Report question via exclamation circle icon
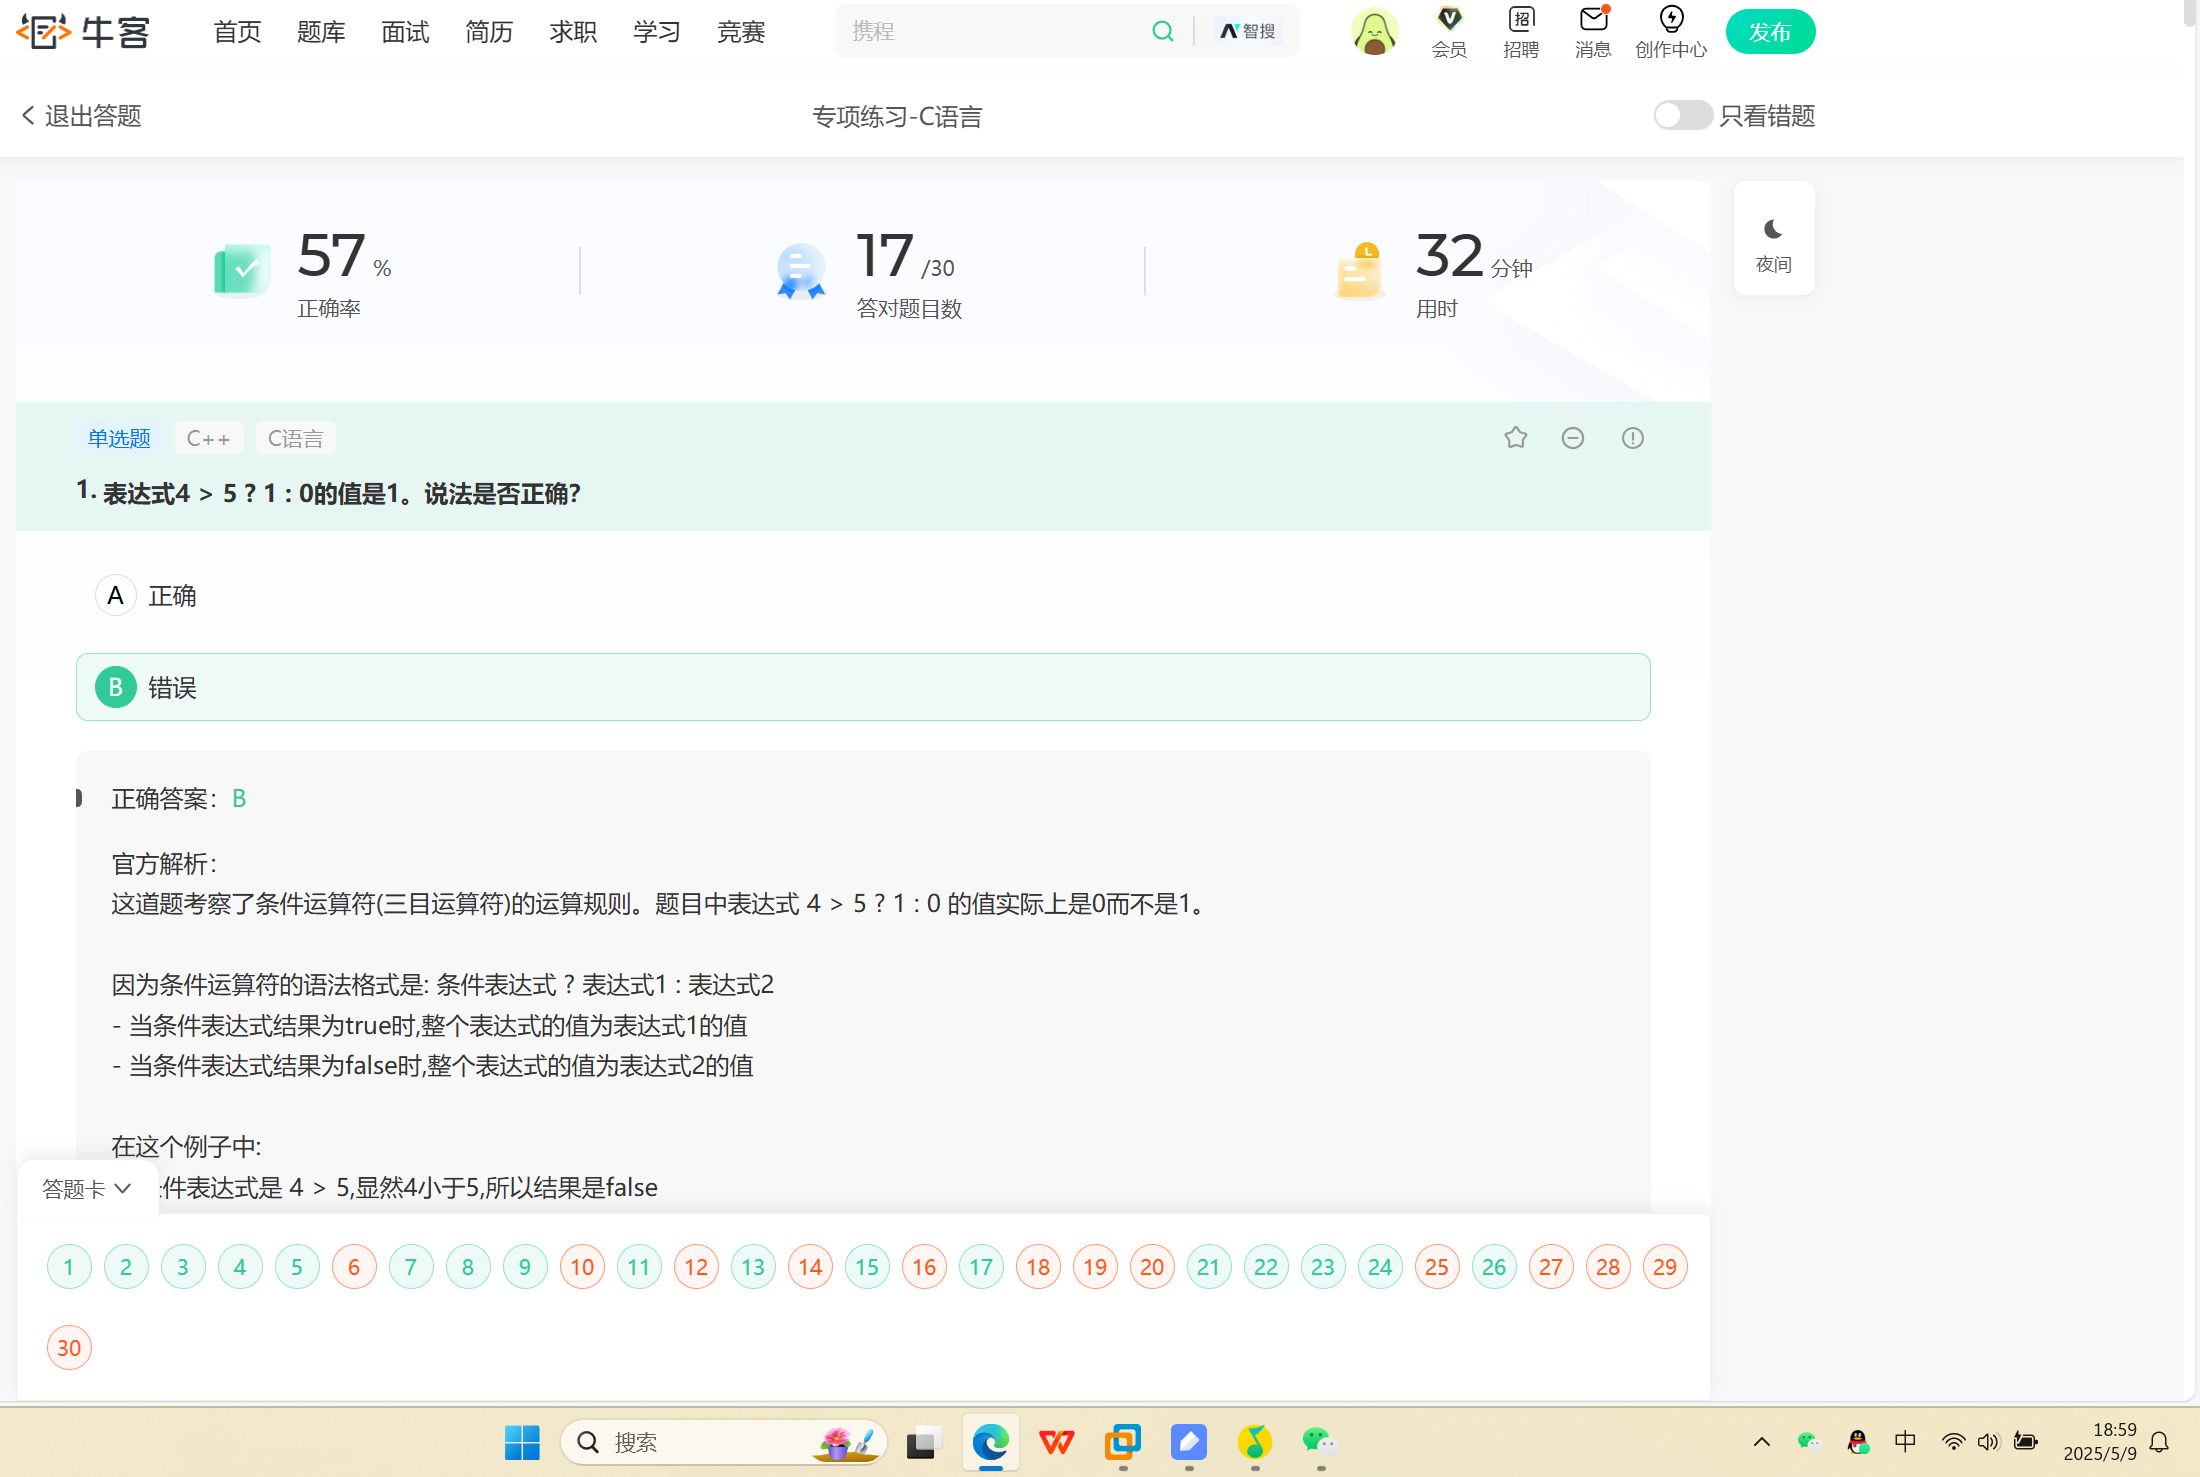 1632,438
